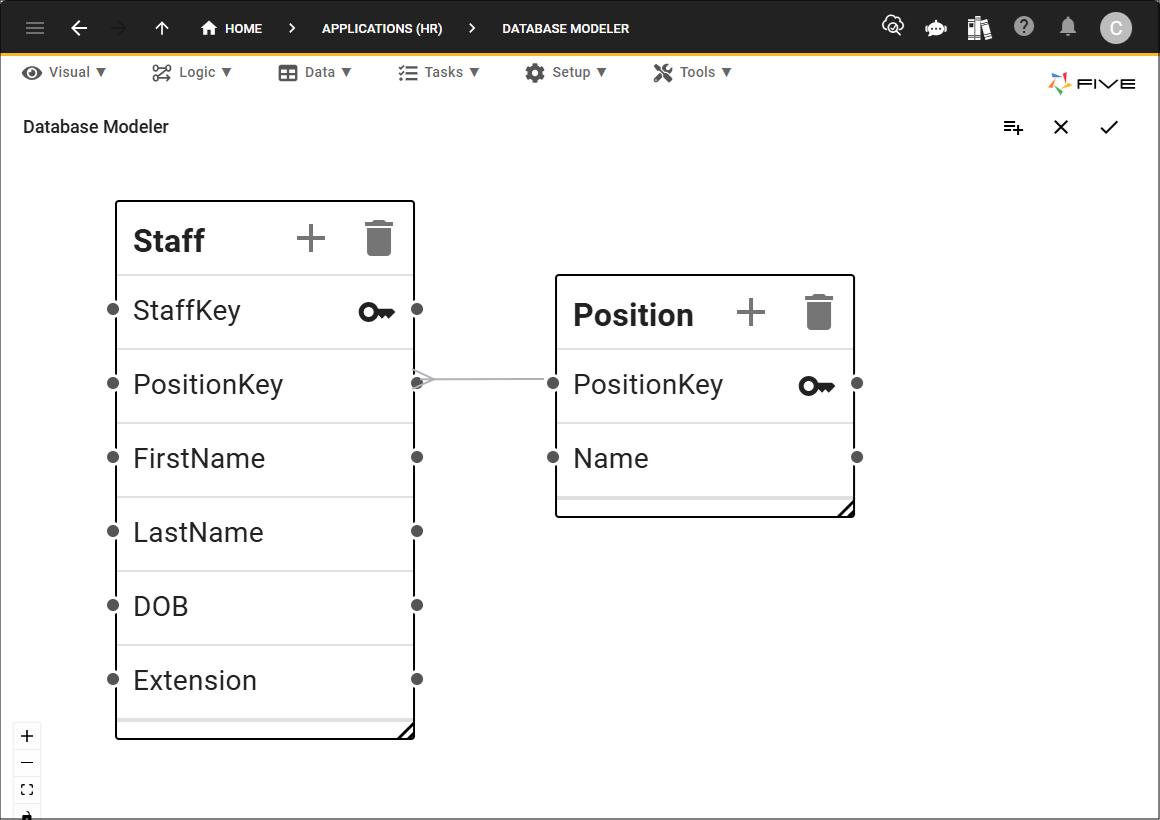Expand the Tasks menu
Screen dimensions: 1160x820
click(439, 73)
